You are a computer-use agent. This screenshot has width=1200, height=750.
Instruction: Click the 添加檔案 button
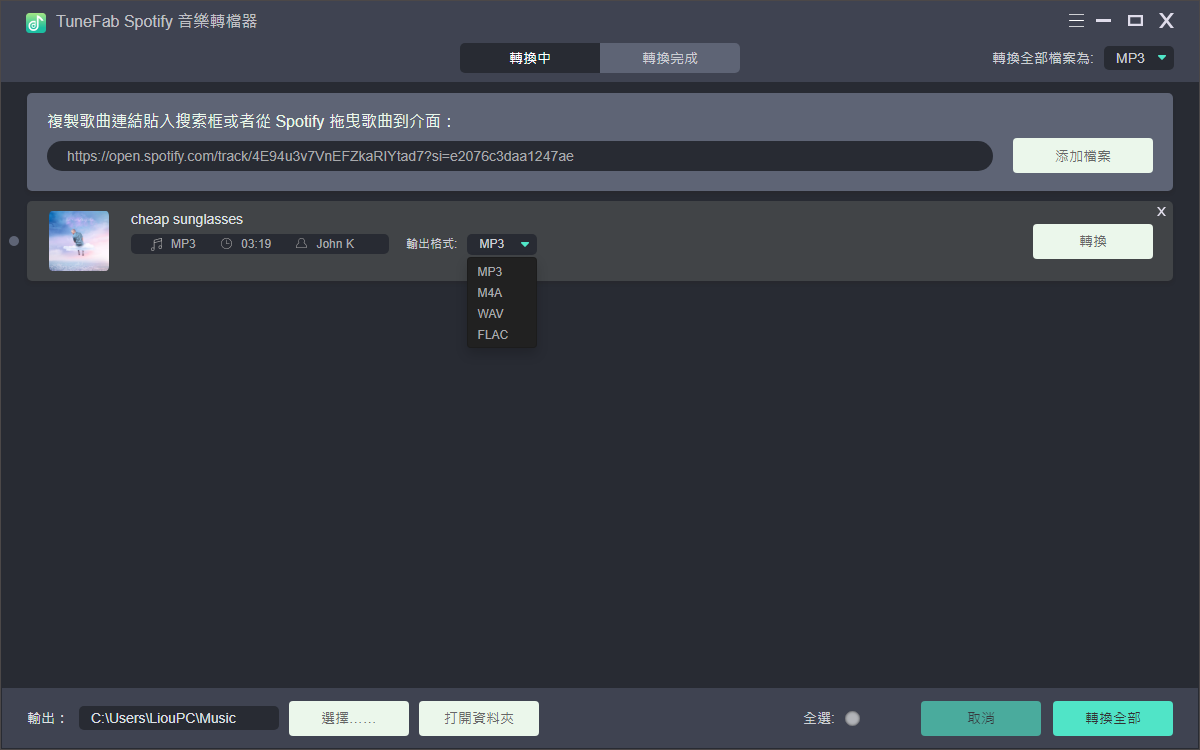pos(1082,156)
